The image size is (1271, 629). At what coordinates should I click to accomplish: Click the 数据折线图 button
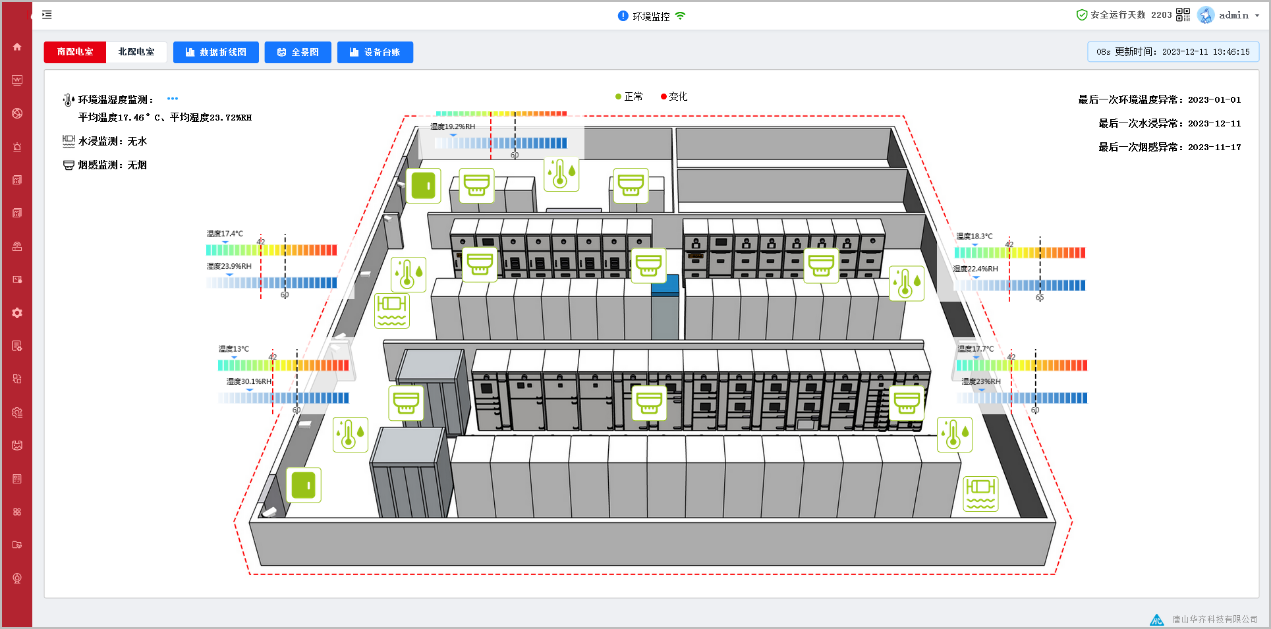[216, 52]
